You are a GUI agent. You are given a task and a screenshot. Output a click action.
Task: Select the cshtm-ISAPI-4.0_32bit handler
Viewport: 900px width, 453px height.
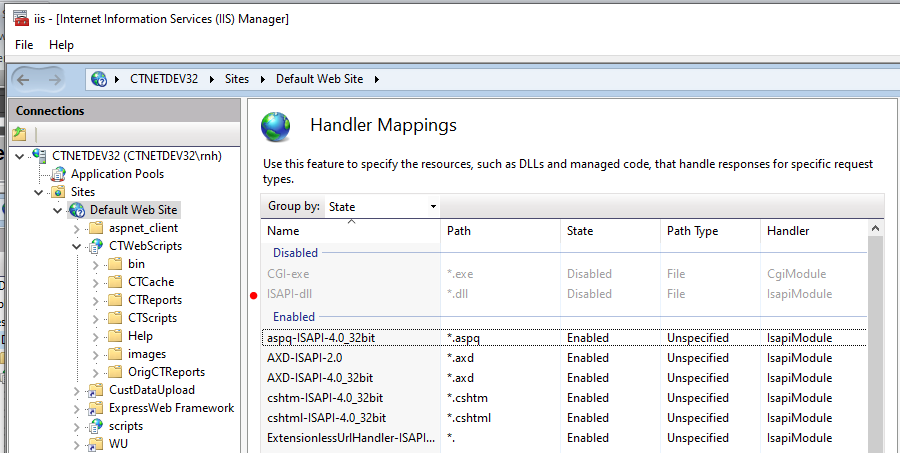[x=564, y=398]
